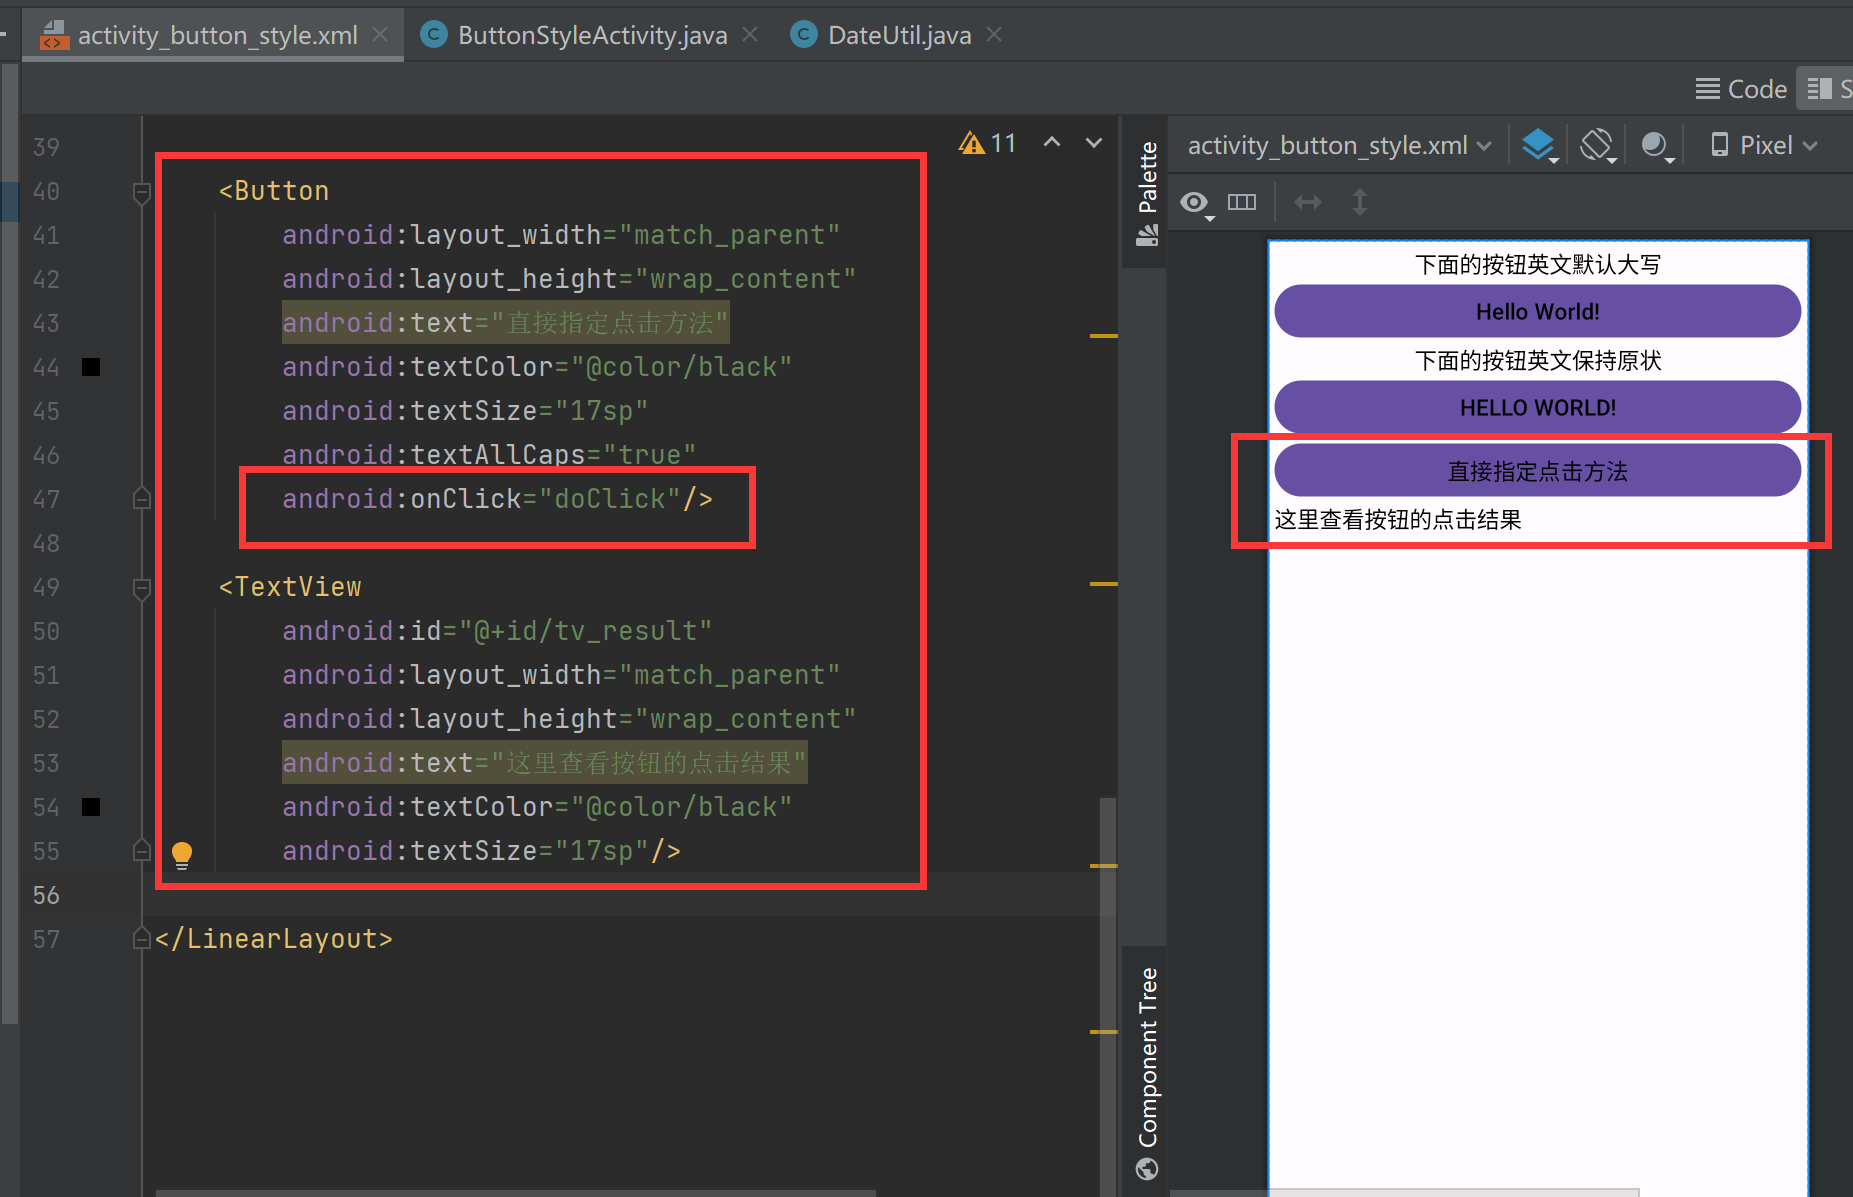Viewport: 1853px width, 1197px height.
Task: Open the Component Tree panel
Action: pos(1147,1073)
